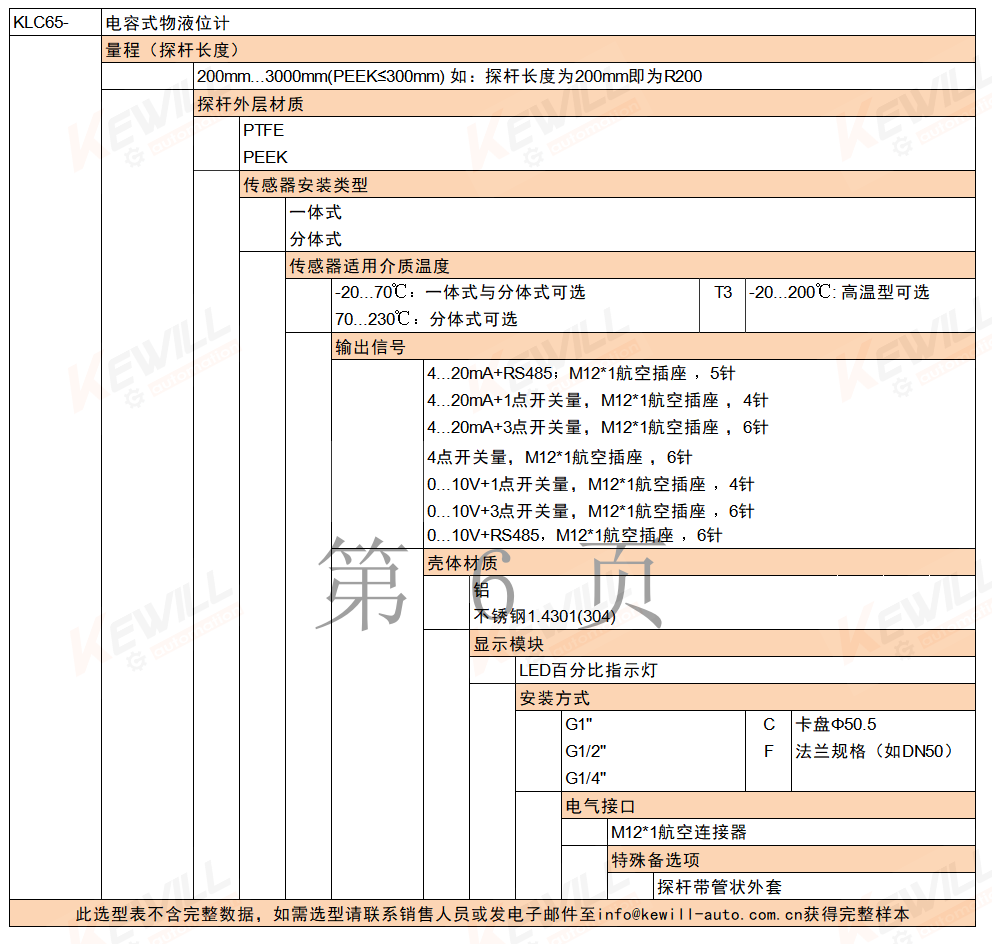Click the 输出信号 section header

[654, 347]
